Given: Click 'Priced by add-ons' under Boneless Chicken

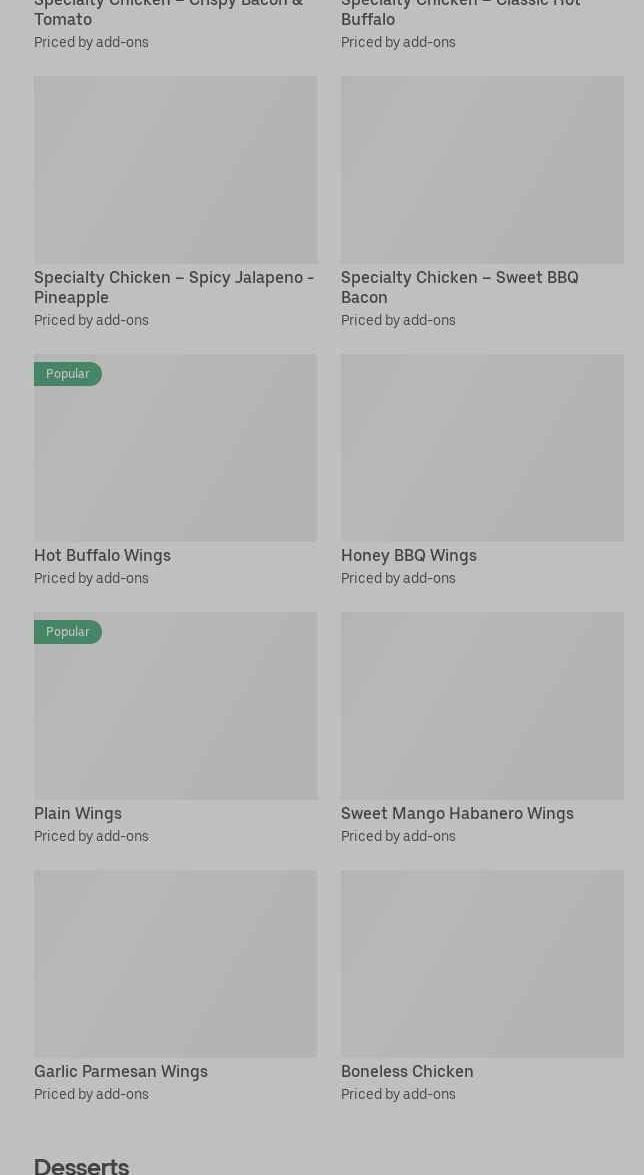Looking at the screenshot, I should [398, 1094].
